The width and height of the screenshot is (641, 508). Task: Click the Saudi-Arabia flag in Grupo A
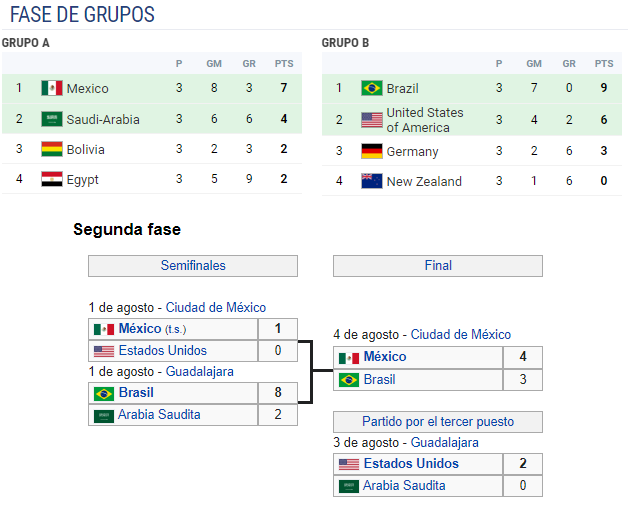[x=52, y=119]
